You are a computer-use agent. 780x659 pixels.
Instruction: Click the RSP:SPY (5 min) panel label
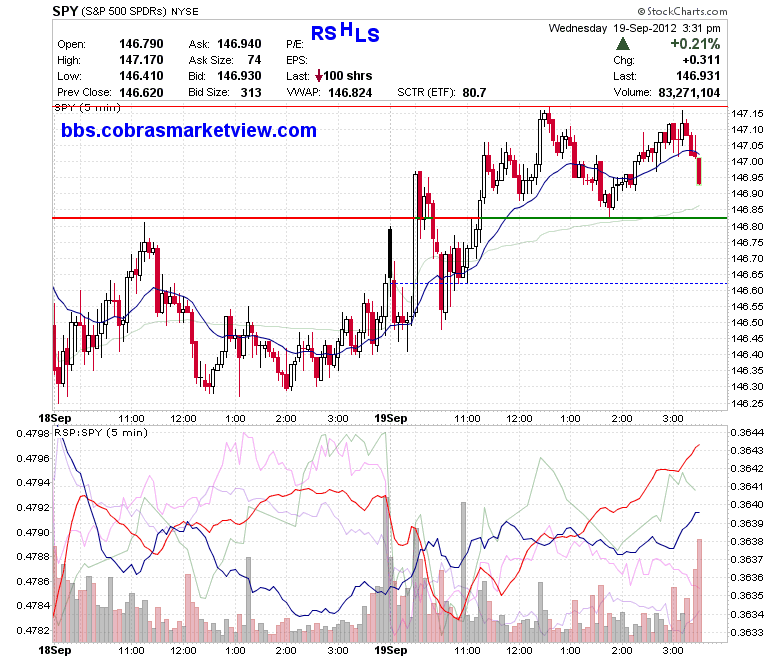(101, 433)
